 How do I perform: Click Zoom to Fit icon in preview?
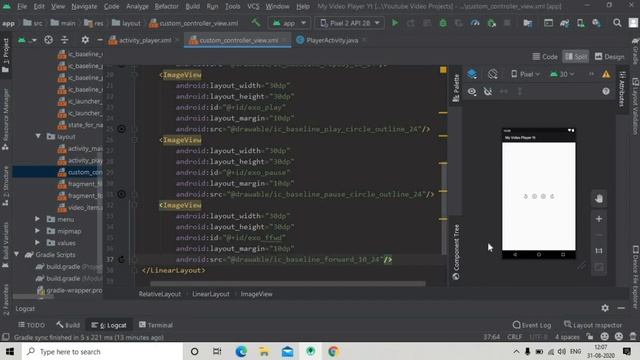click(599, 251)
